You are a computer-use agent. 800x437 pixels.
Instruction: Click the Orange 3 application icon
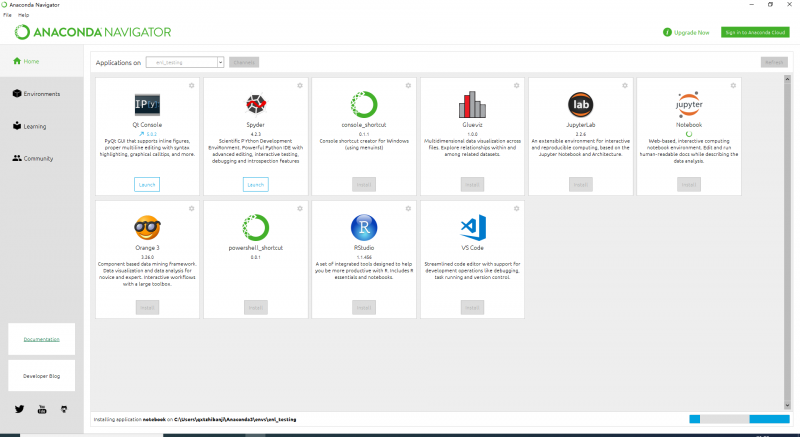tap(148, 227)
